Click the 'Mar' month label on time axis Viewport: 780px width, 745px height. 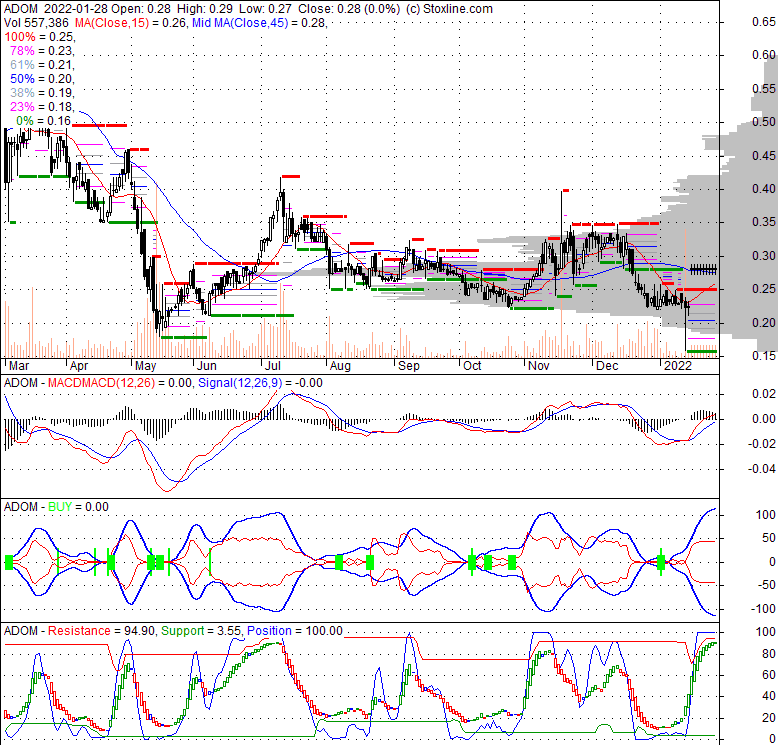[19, 366]
